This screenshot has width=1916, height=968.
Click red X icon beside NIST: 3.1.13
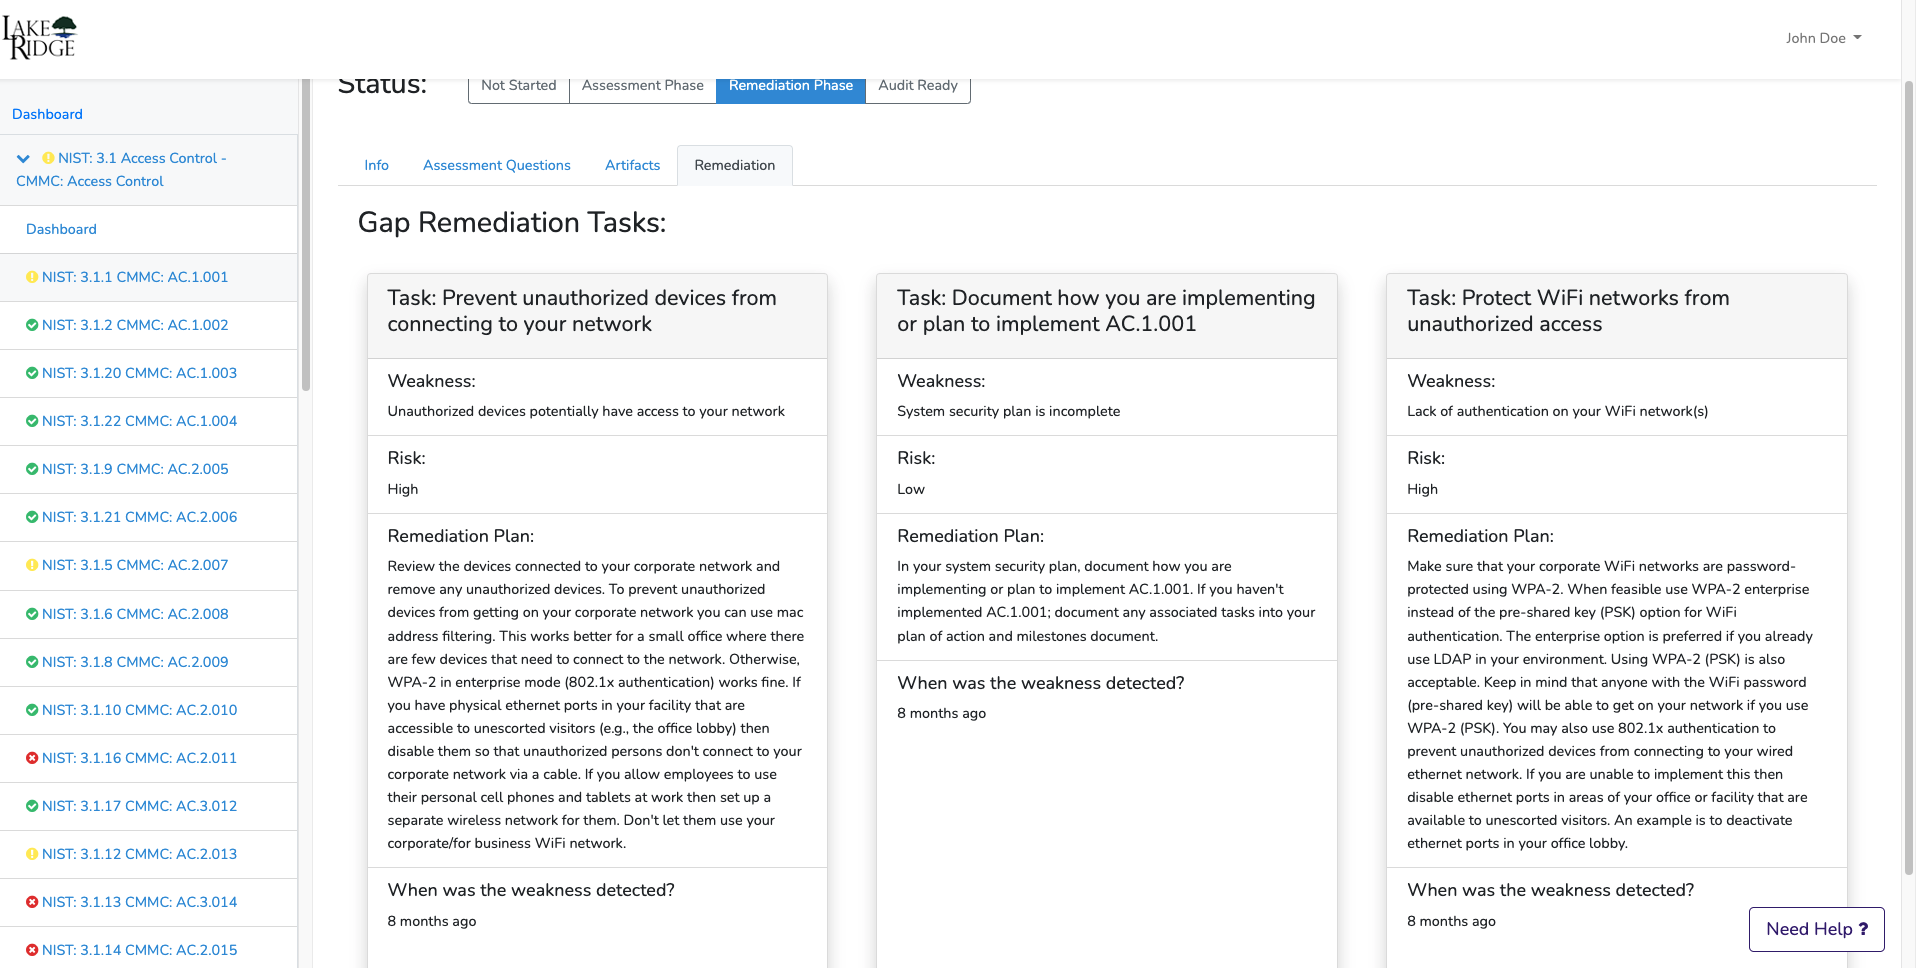[x=32, y=902]
